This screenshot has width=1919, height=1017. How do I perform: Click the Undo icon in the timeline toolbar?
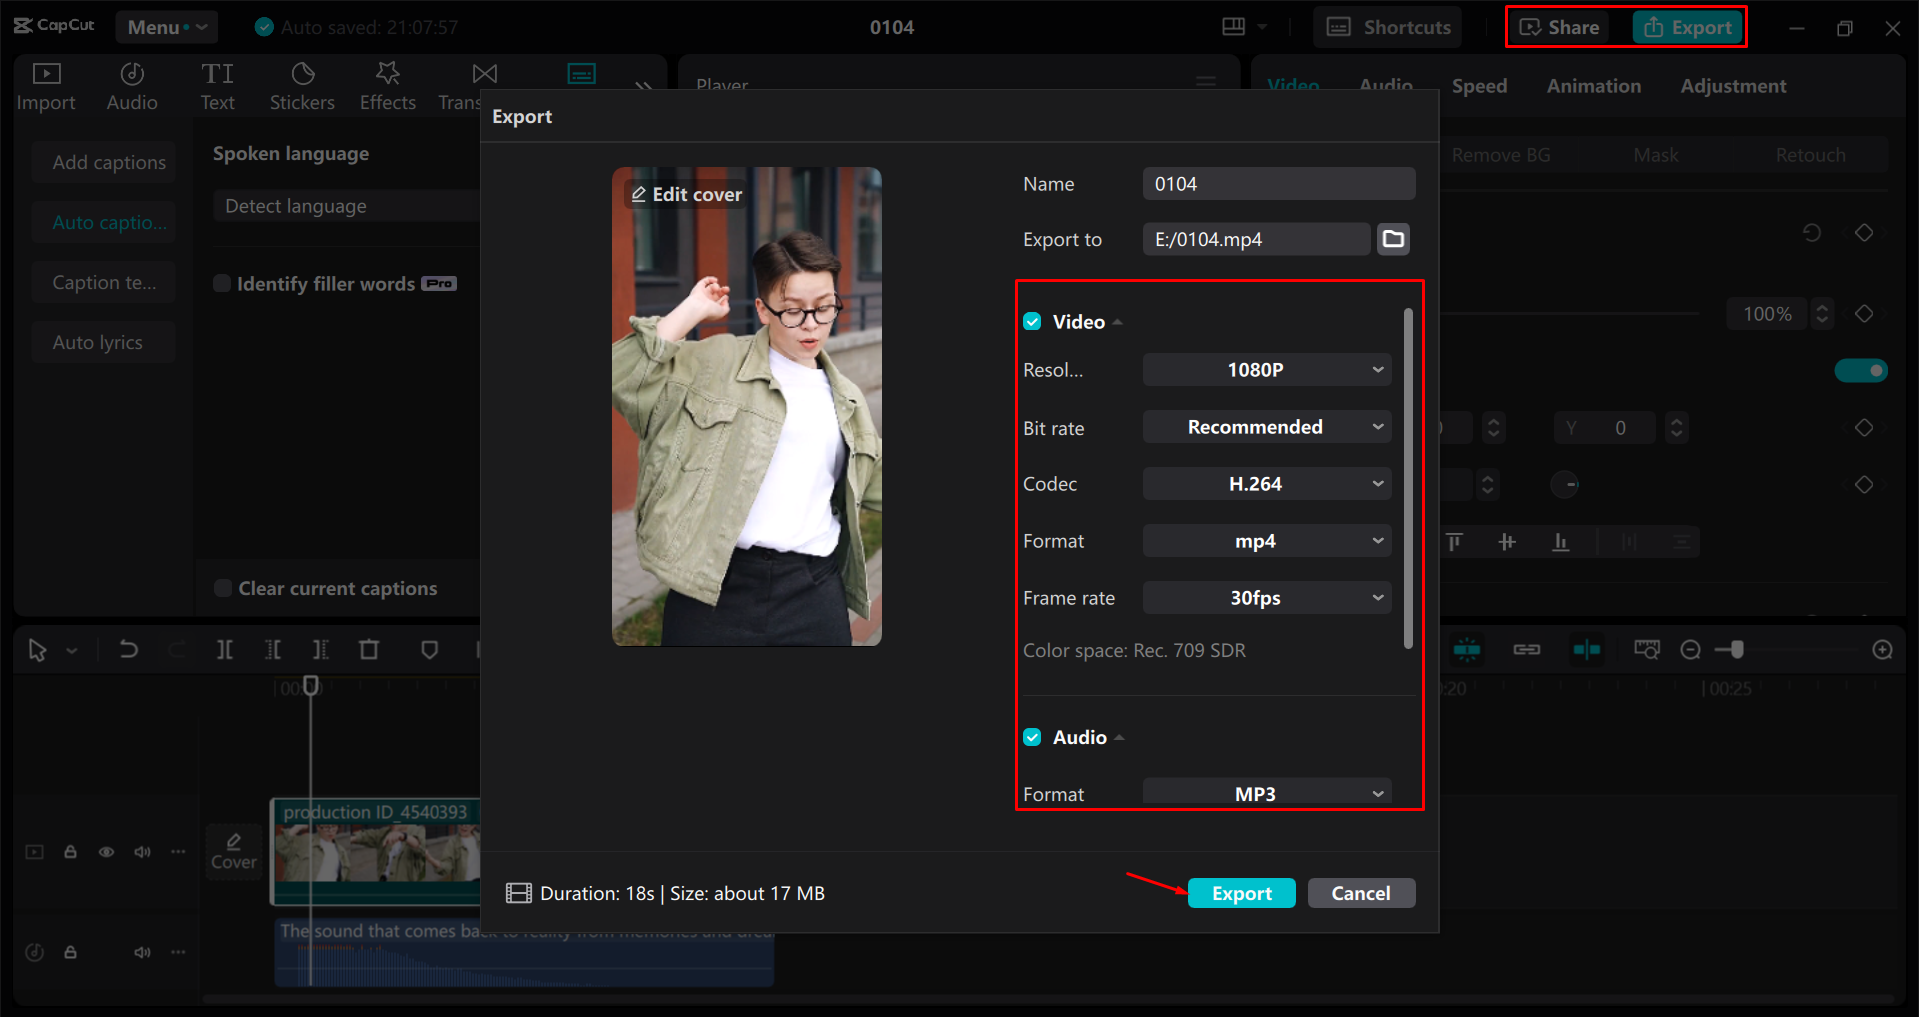(128, 649)
